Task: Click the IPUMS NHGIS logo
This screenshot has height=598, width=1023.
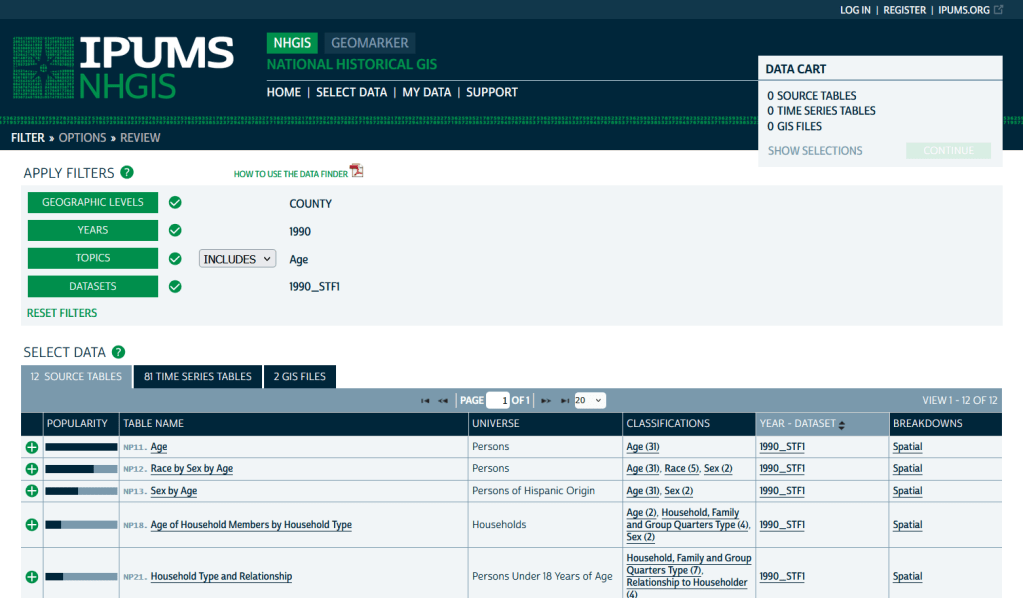Action: click(x=122, y=68)
